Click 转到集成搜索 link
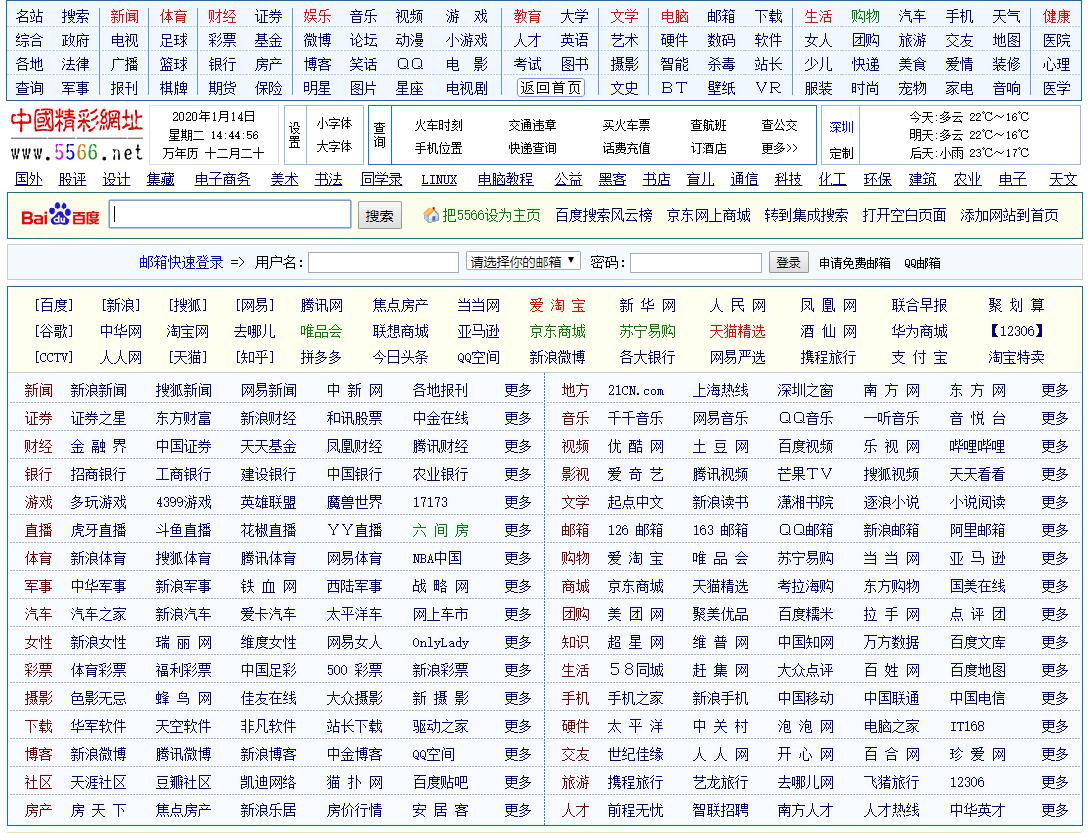Viewport: 1091px width, 833px height. coord(806,216)
